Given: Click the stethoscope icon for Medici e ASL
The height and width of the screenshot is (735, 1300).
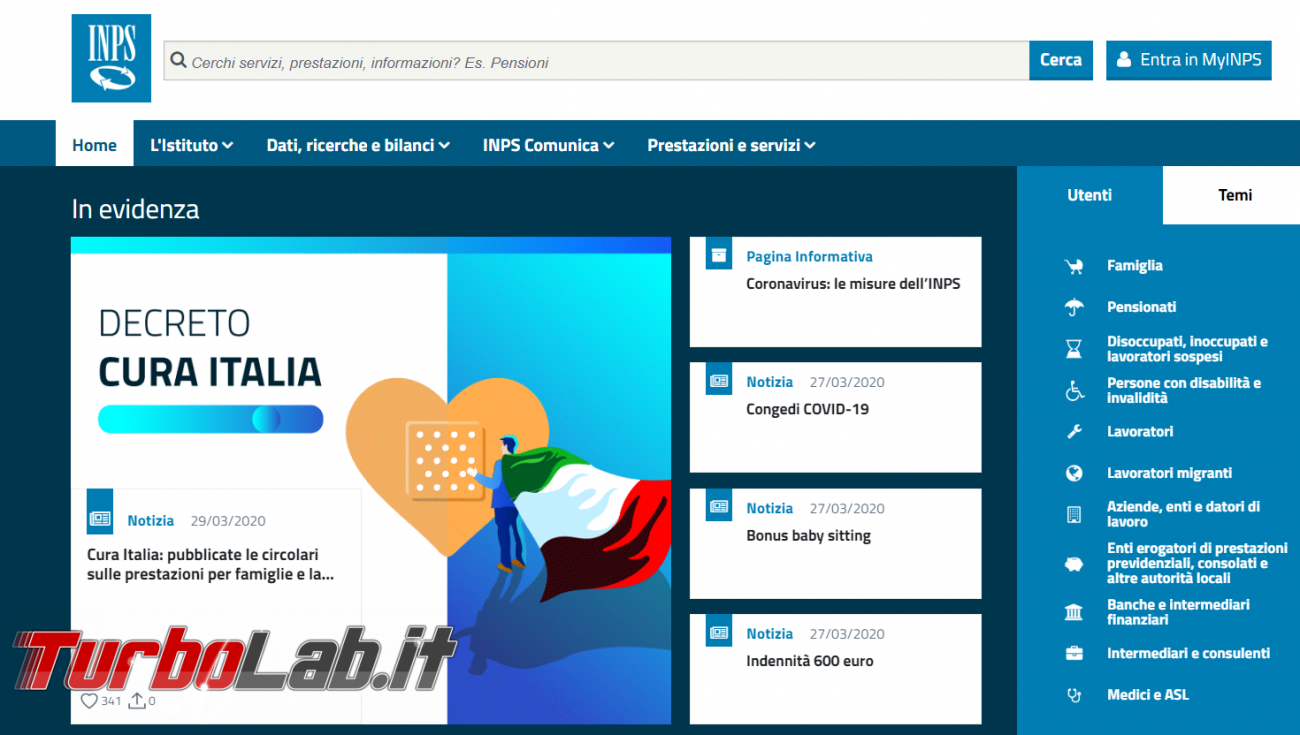Looking at the screenshot, I should pos(1074,695).
